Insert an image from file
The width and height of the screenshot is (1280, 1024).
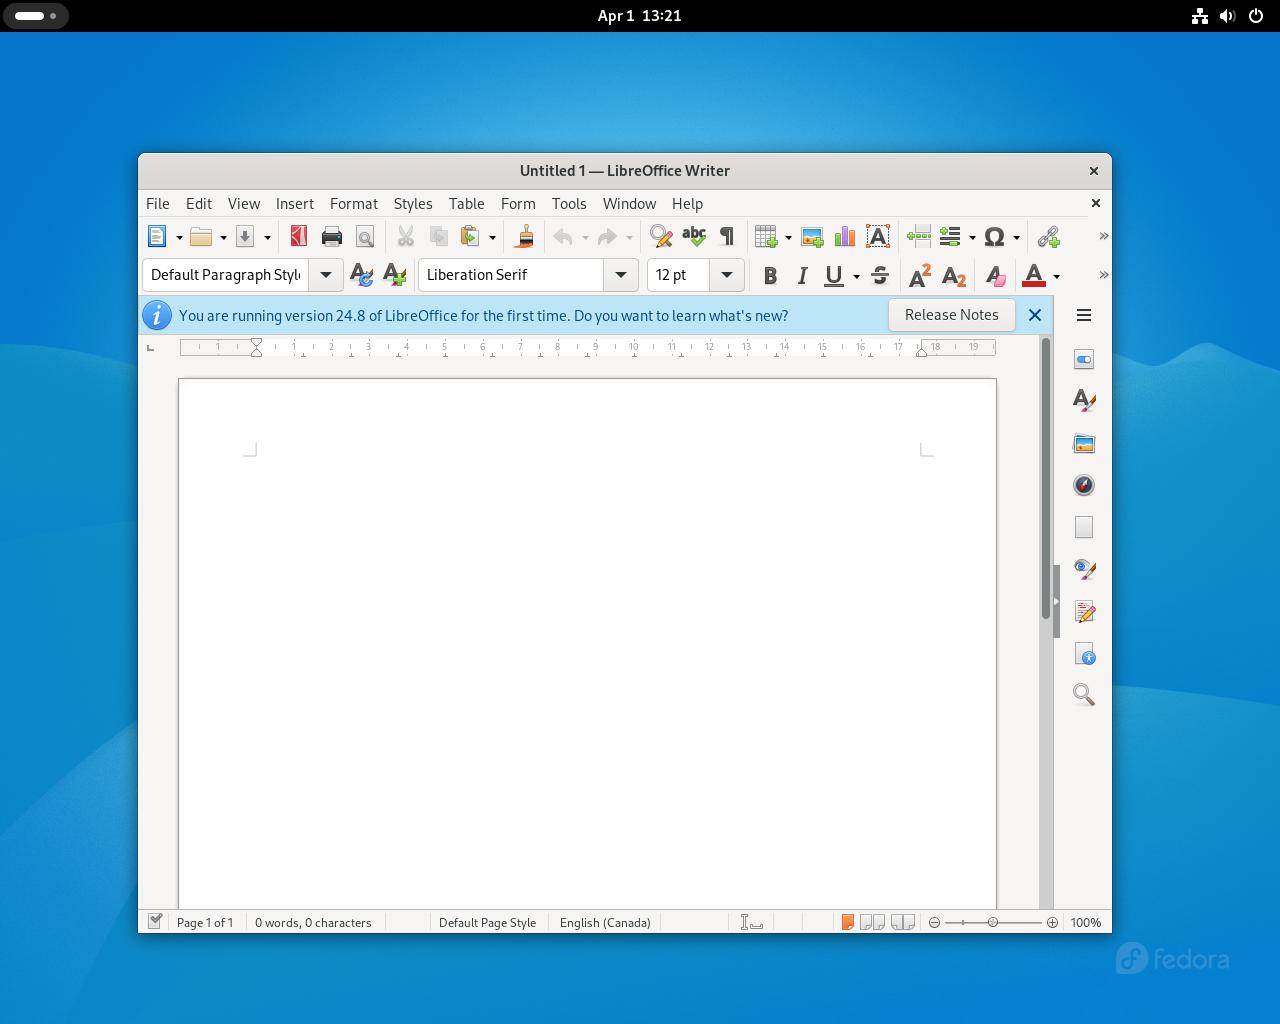pos(812,237)
